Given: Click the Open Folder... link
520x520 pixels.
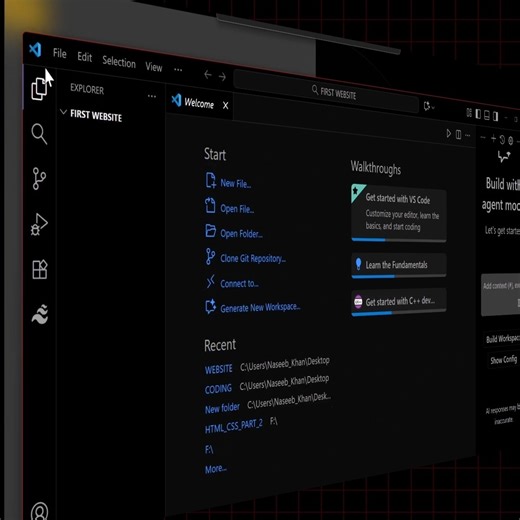Looking at the screenshot, I should click(x=241, y=234).
